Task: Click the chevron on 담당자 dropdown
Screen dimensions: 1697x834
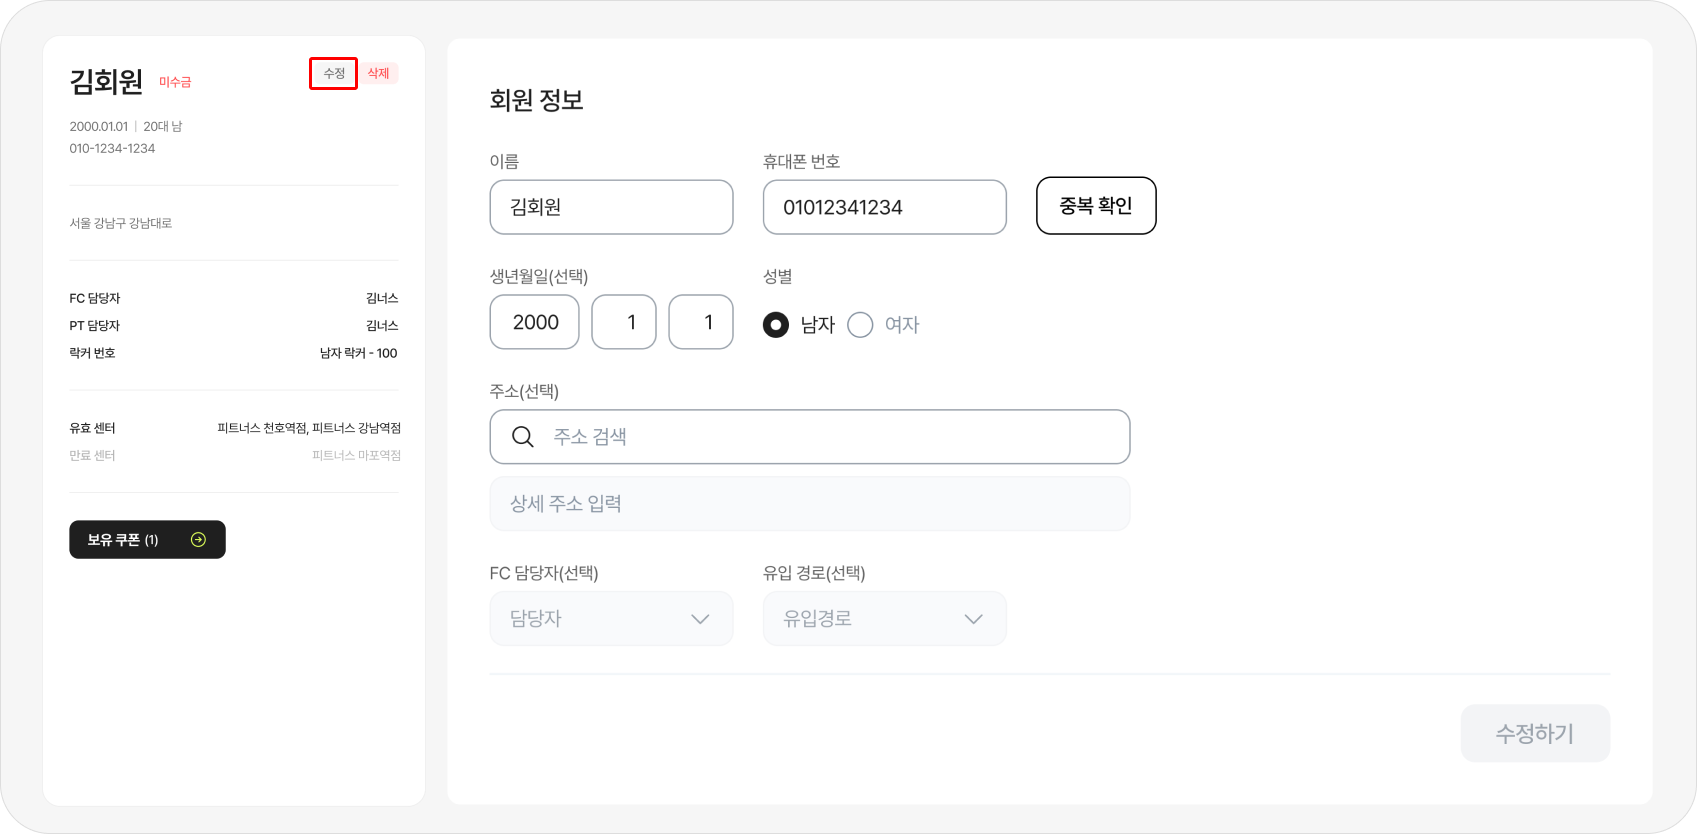Action: (700, 619)
